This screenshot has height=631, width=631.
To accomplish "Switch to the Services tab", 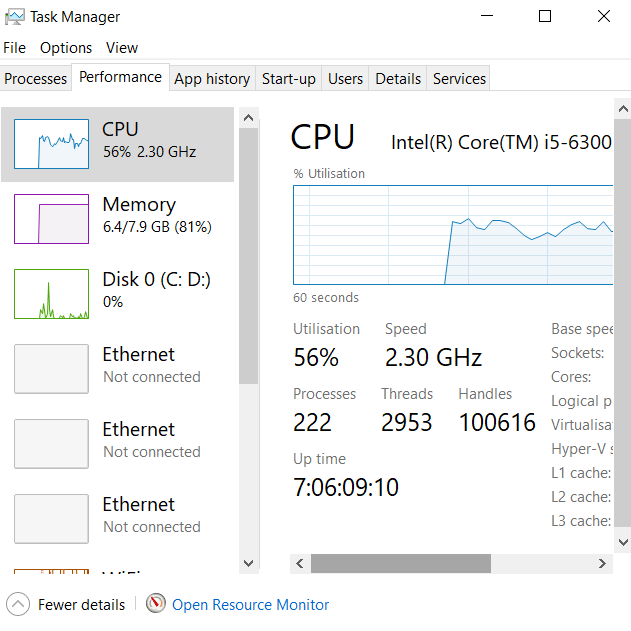I will 459,79.
